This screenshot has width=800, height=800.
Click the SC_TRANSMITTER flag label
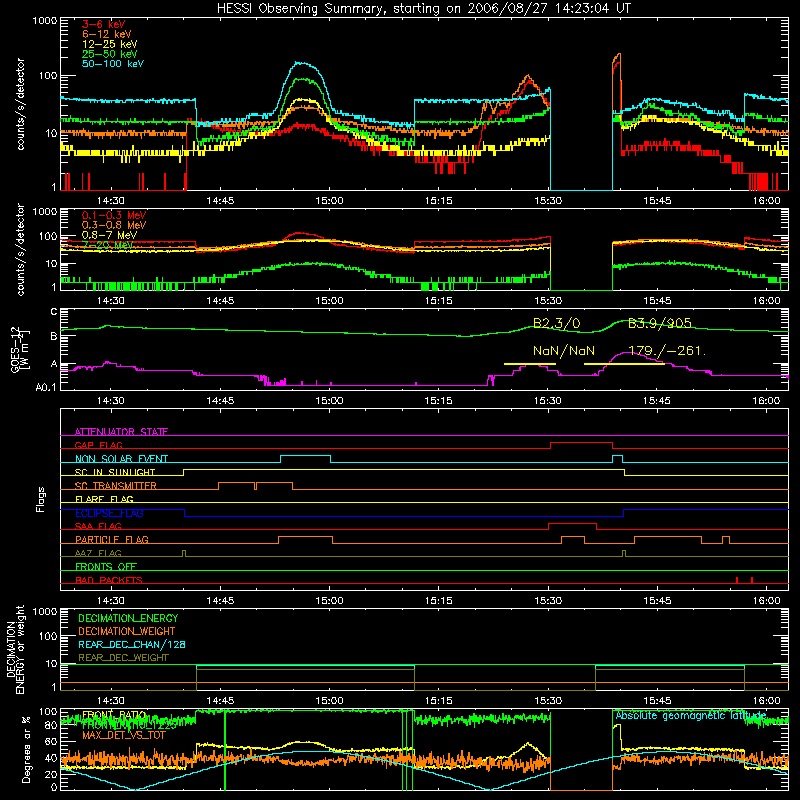(x=115, y=485)
